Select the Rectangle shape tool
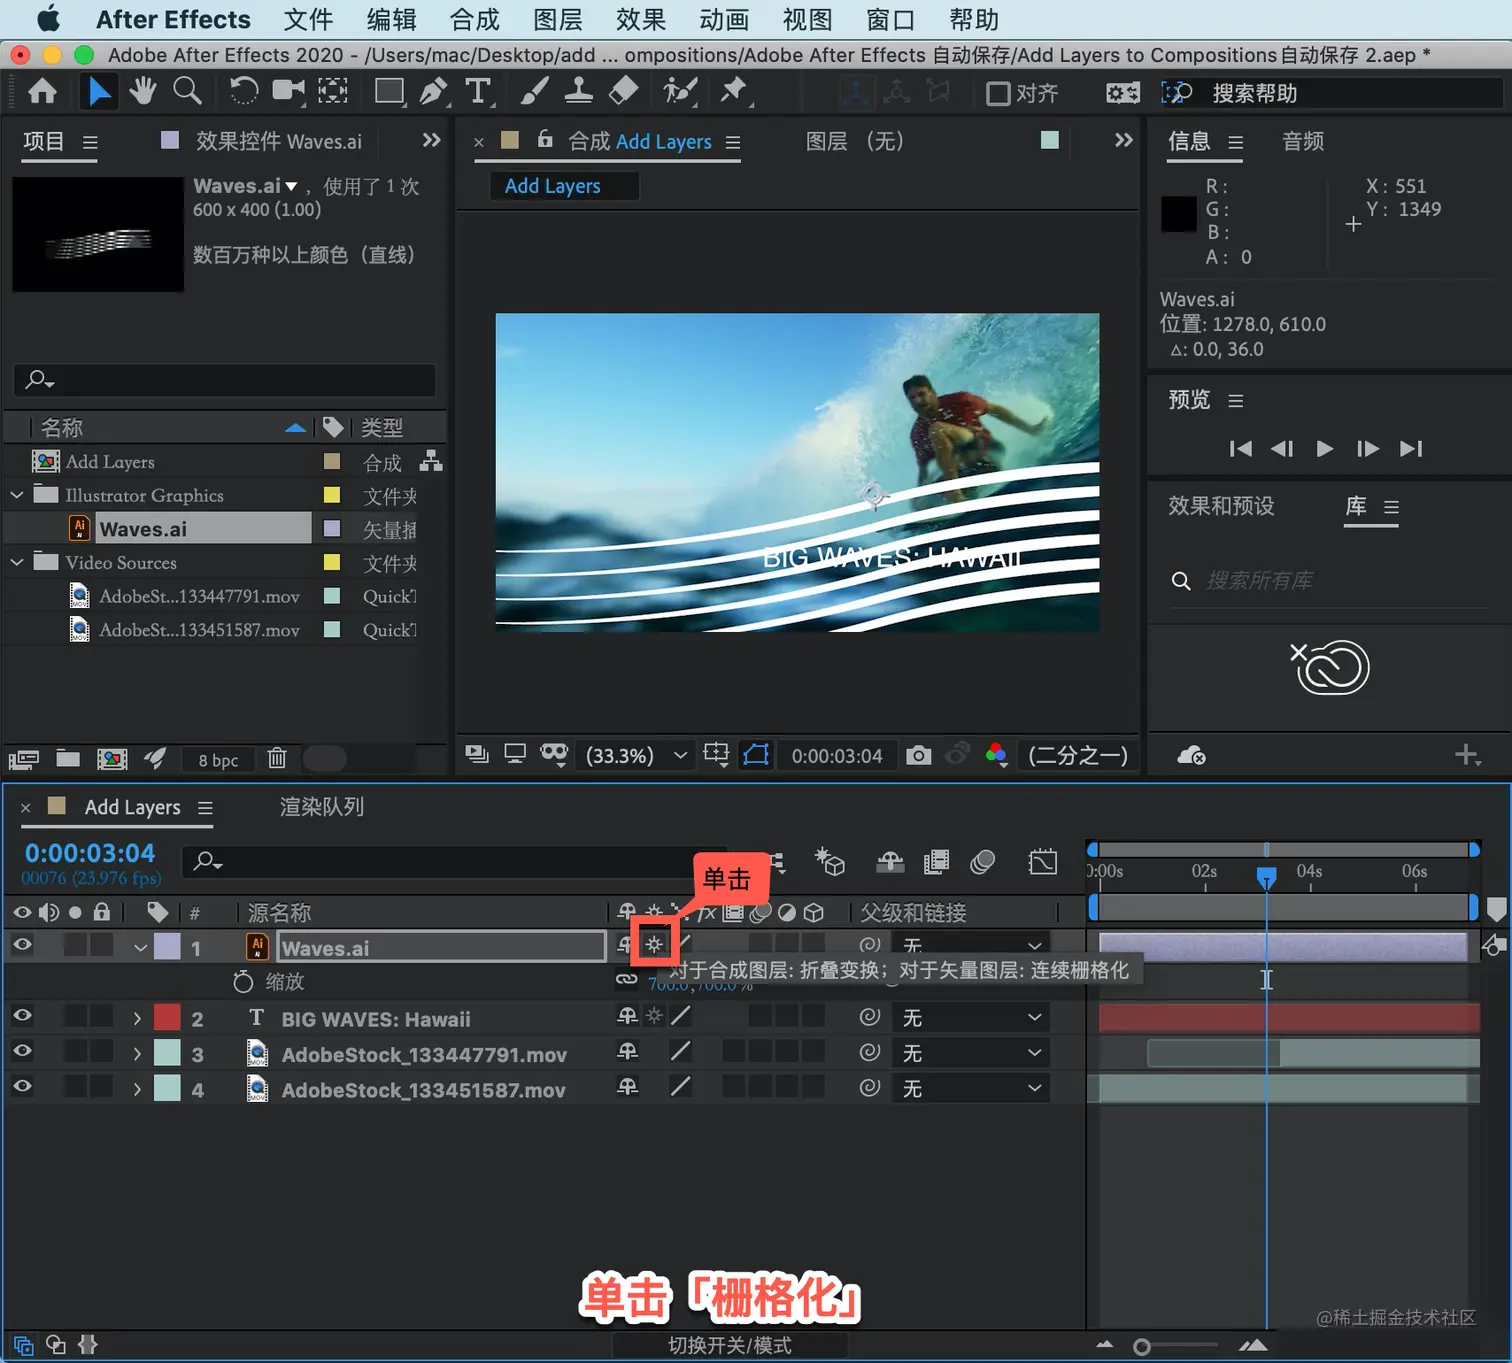 pos(389,92)
